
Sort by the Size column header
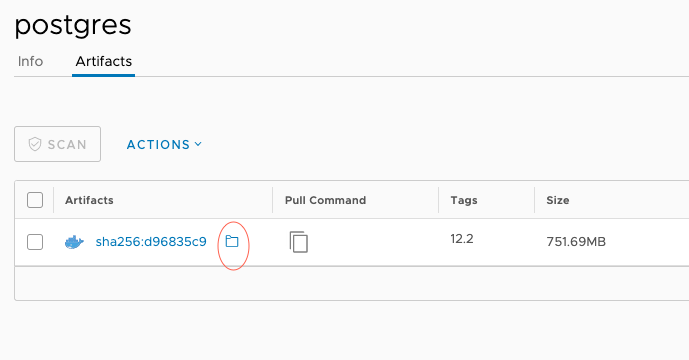point(558,200)
